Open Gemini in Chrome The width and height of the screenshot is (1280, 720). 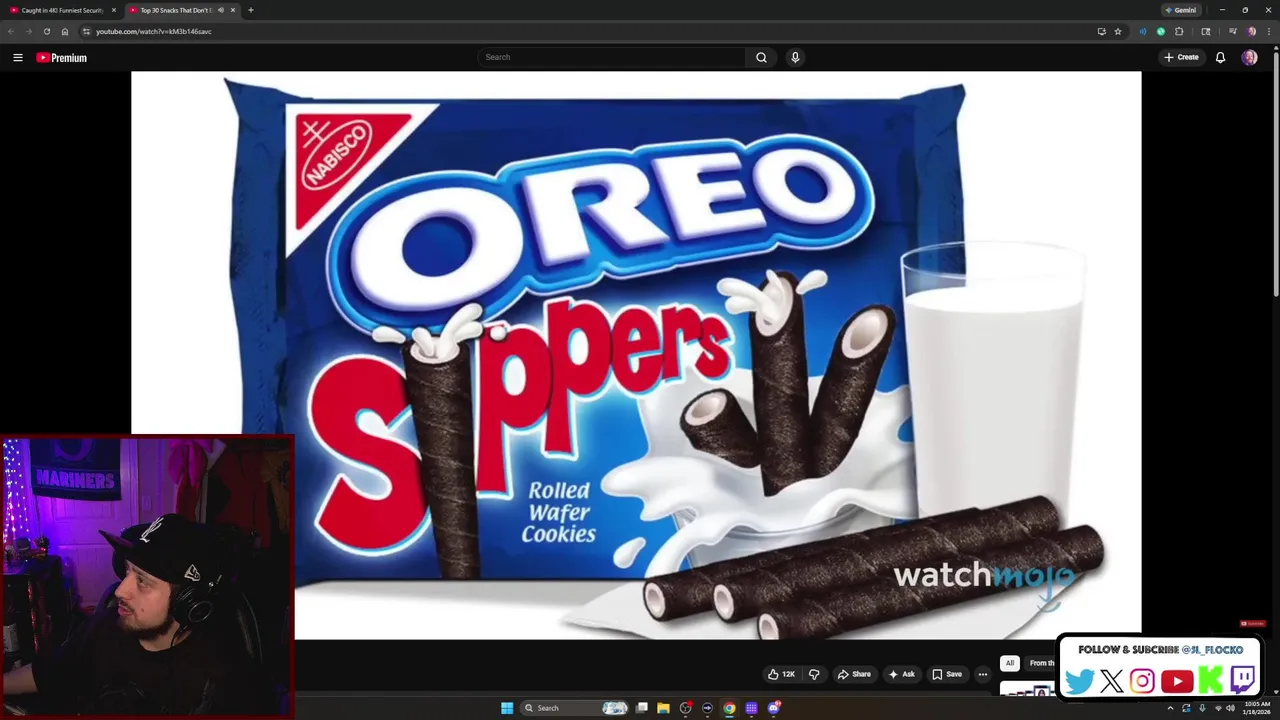[1181, 10]
